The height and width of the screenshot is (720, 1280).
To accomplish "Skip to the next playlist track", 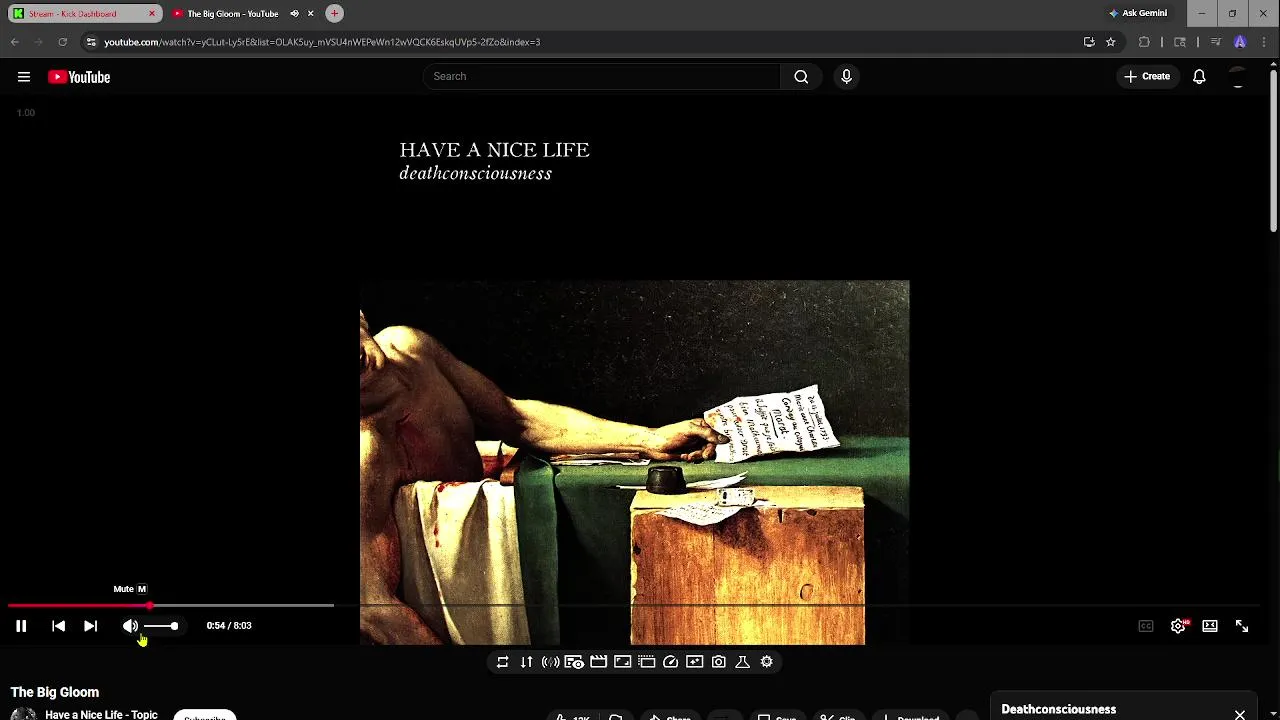I will coord(90,626).
